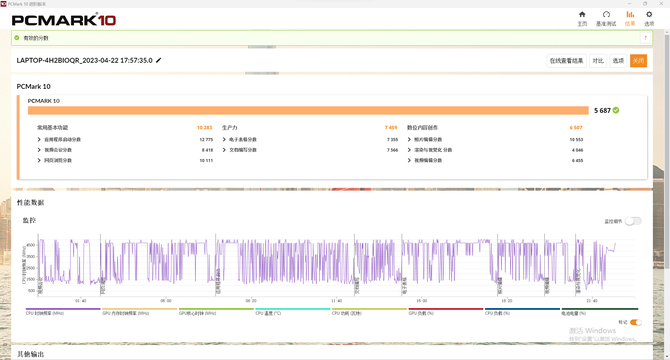Click the 7 355 spreadsheet score

point(392,140)
